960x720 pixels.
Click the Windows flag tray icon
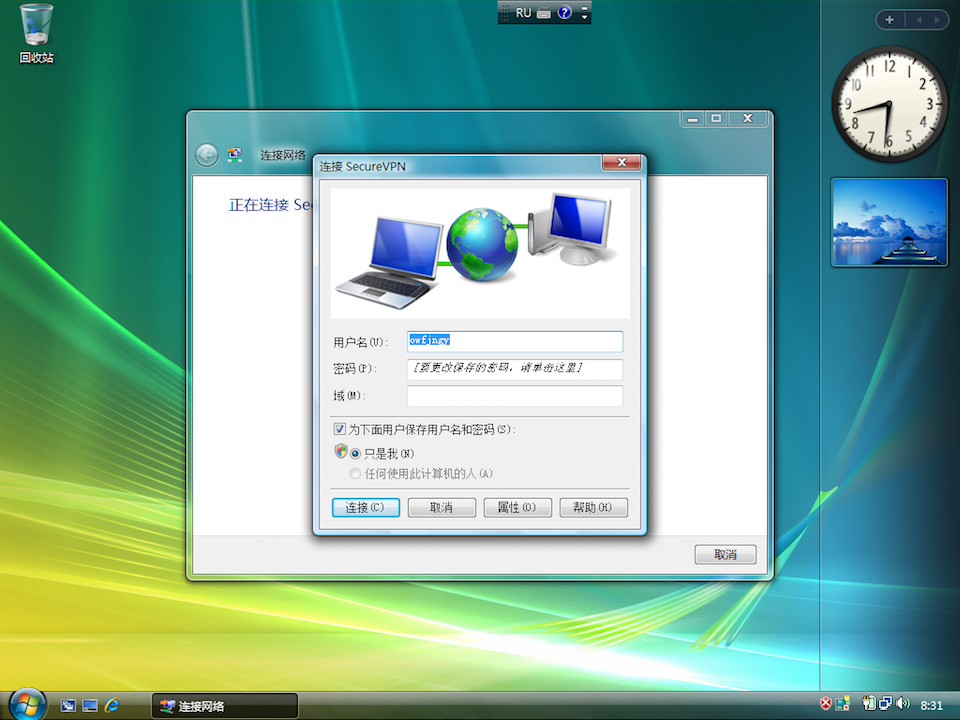(x=843, y=703)
